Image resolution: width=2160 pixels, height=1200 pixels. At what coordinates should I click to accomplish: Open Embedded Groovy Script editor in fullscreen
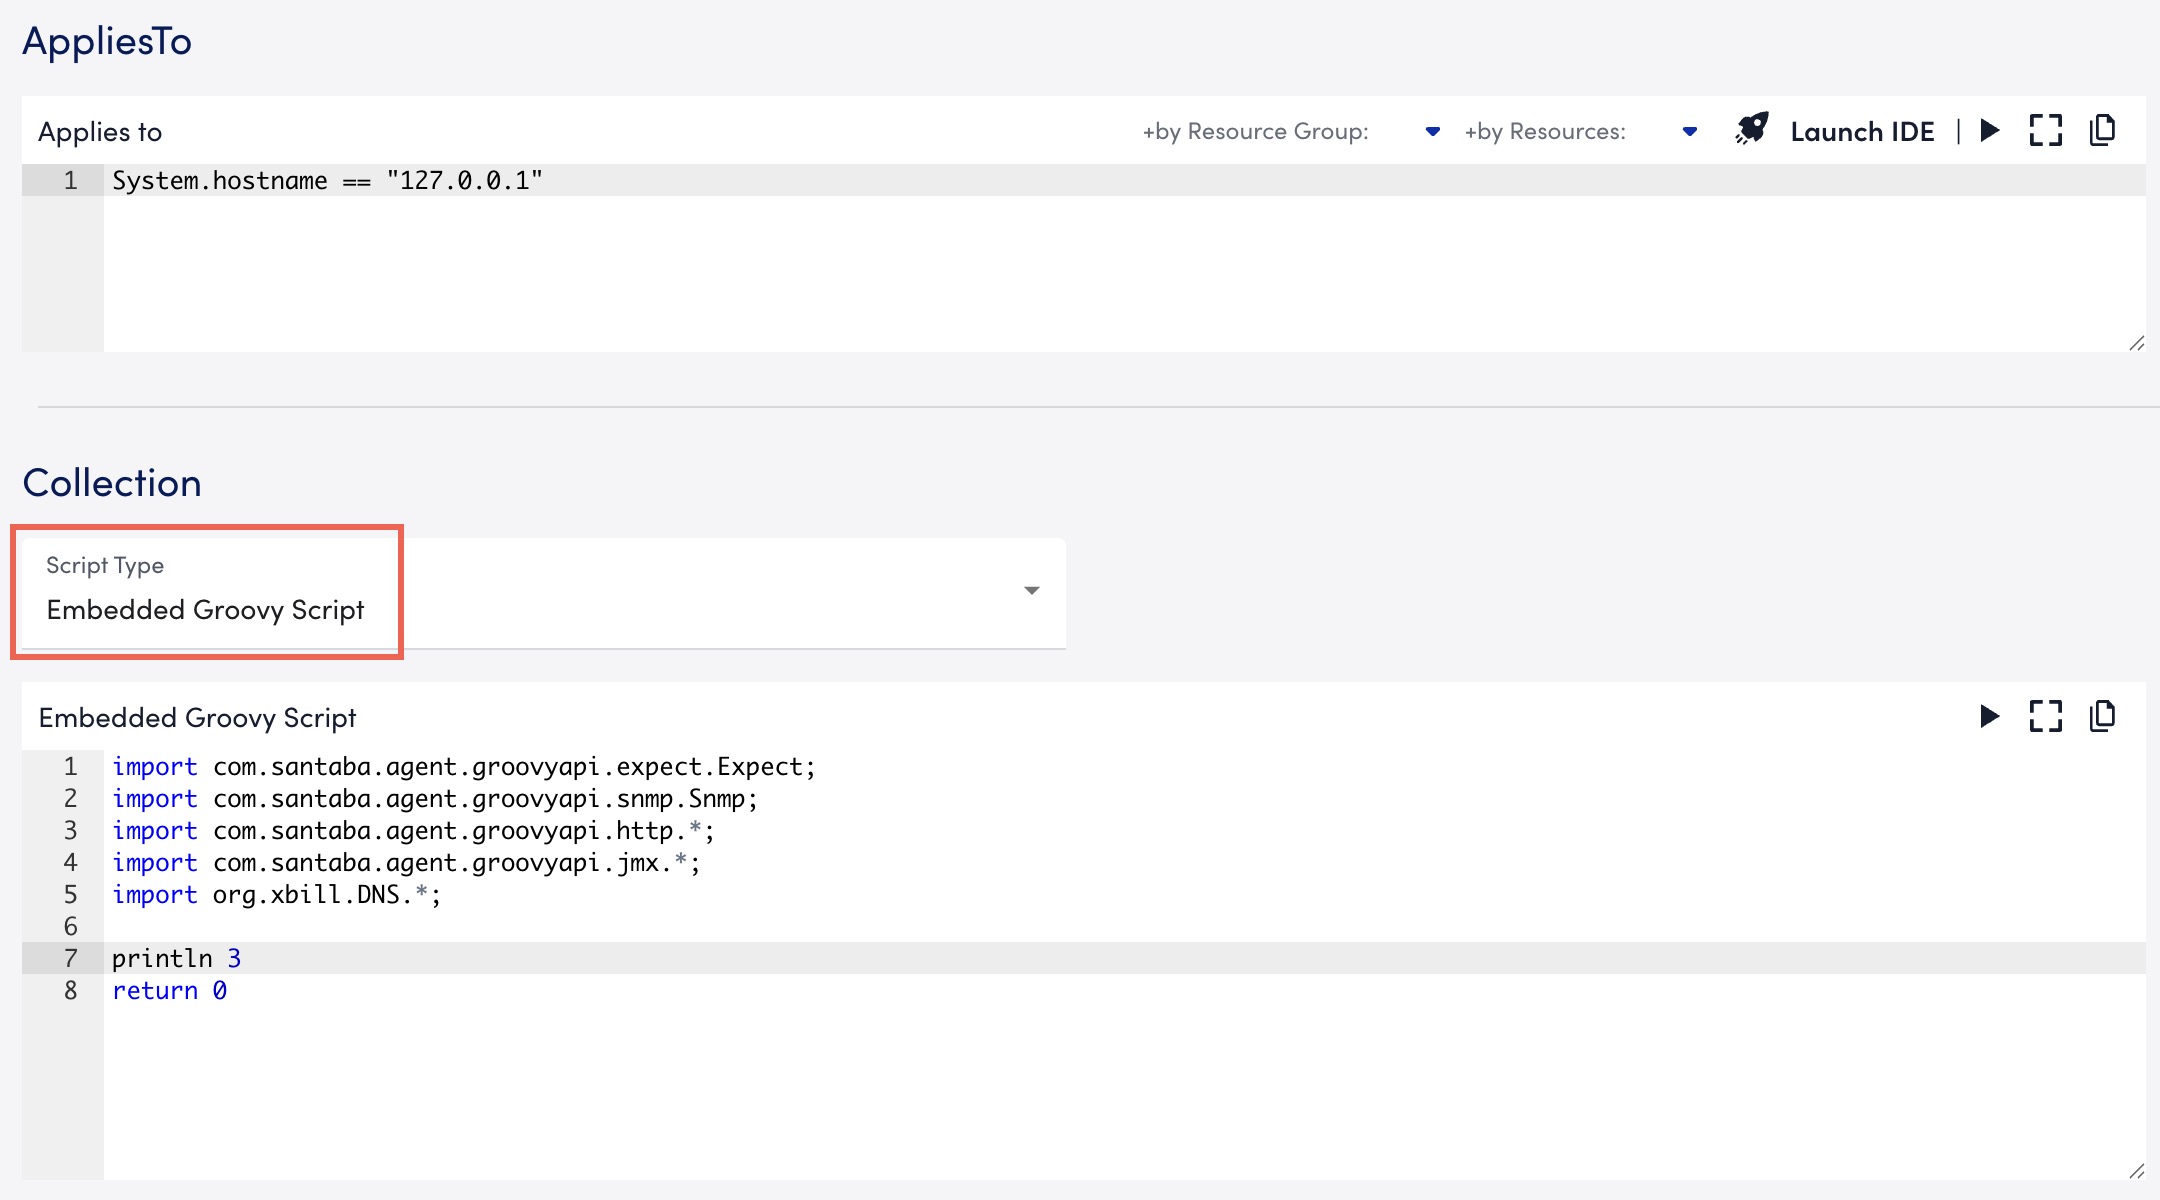(2046, 716)
